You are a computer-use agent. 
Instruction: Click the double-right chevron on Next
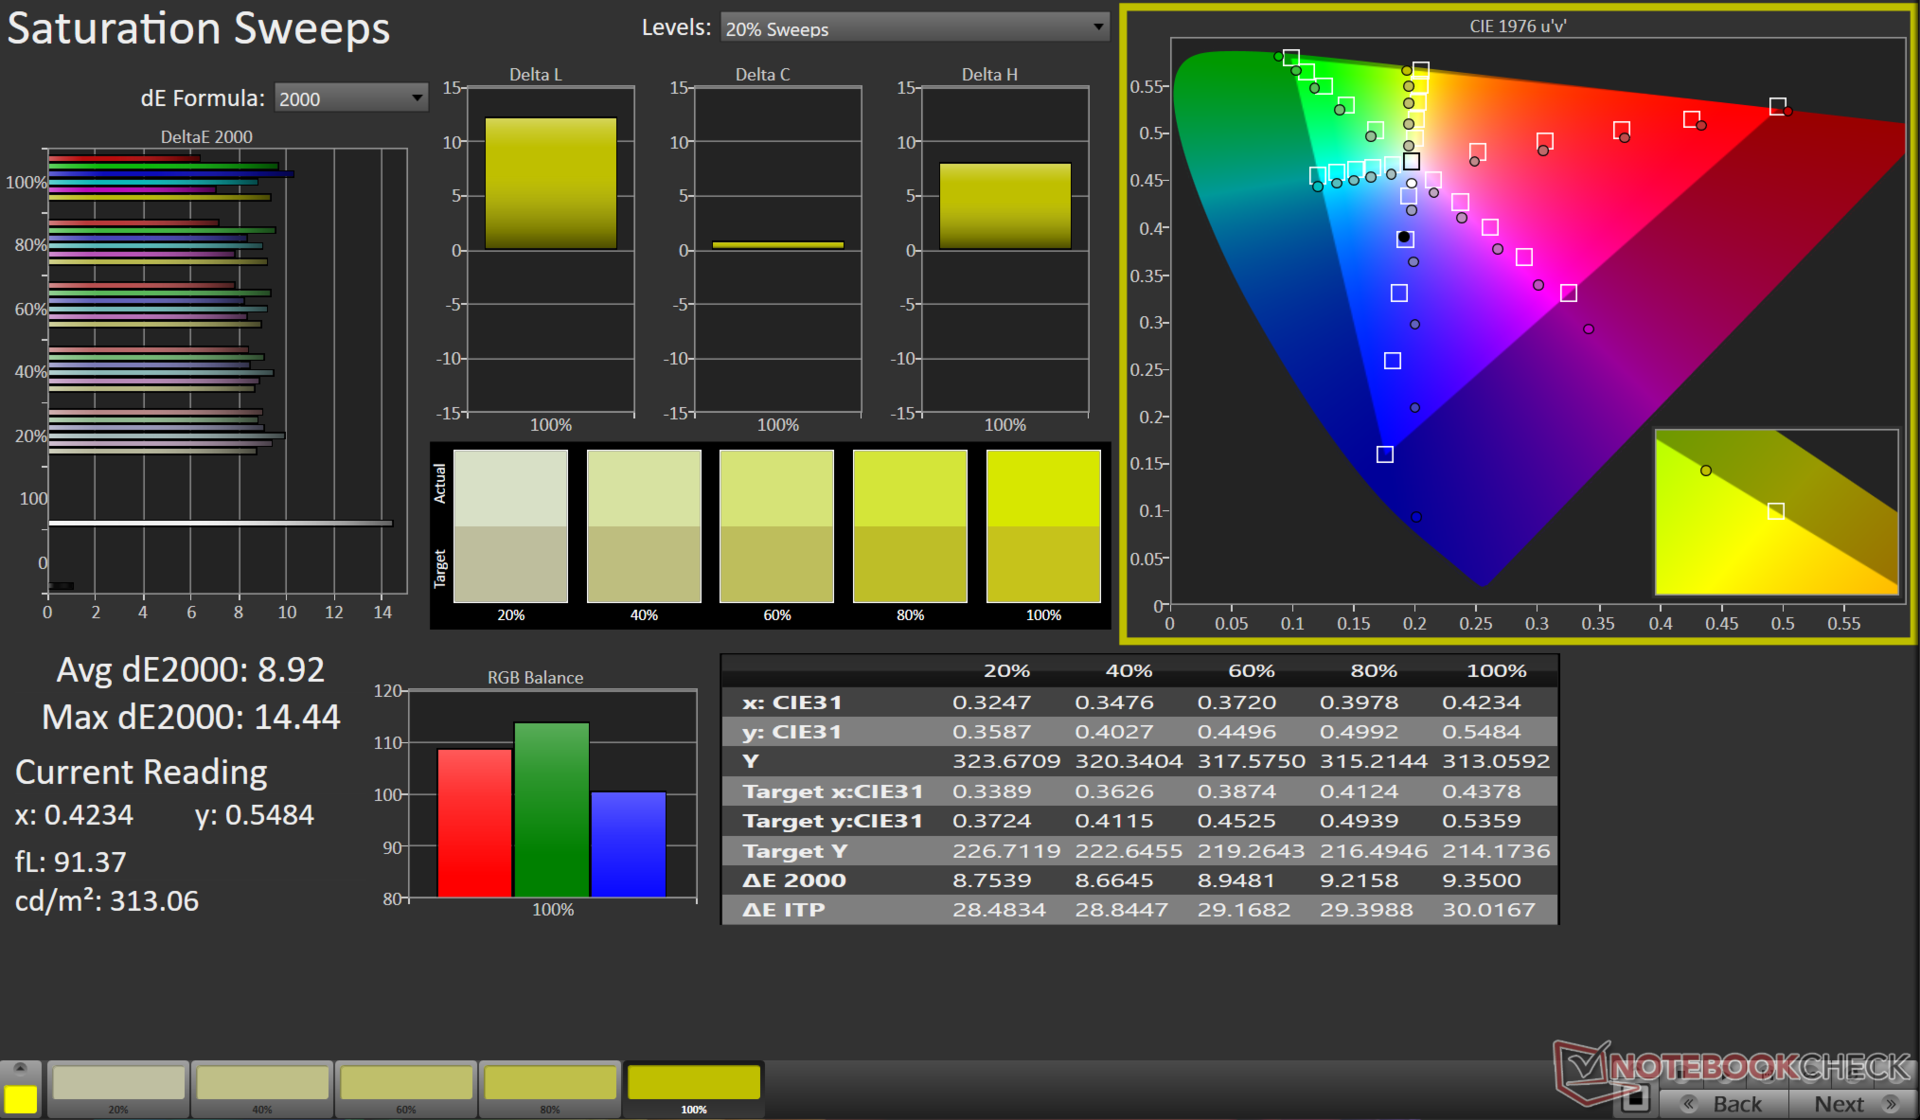1890,1104
